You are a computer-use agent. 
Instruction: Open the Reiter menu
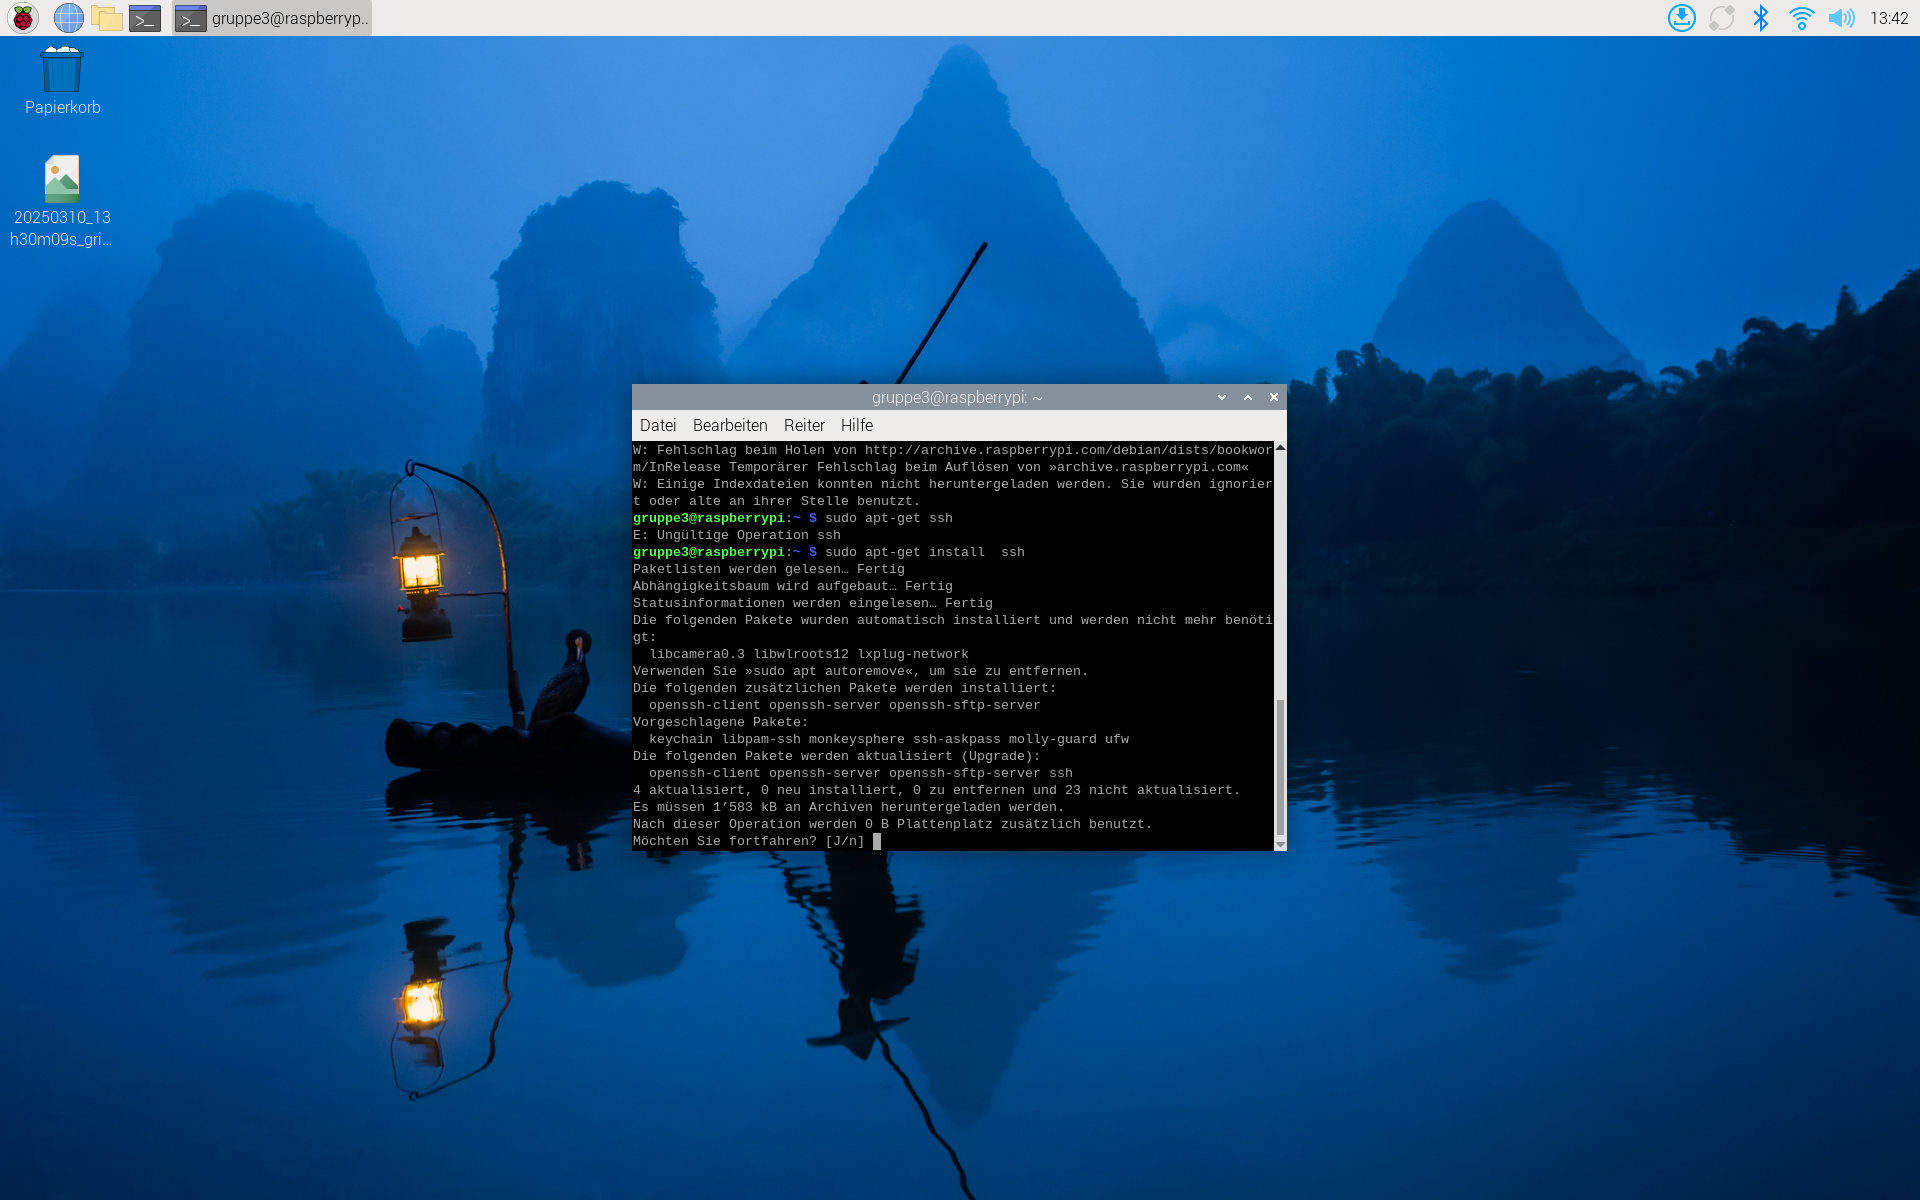tap(804, 425)
